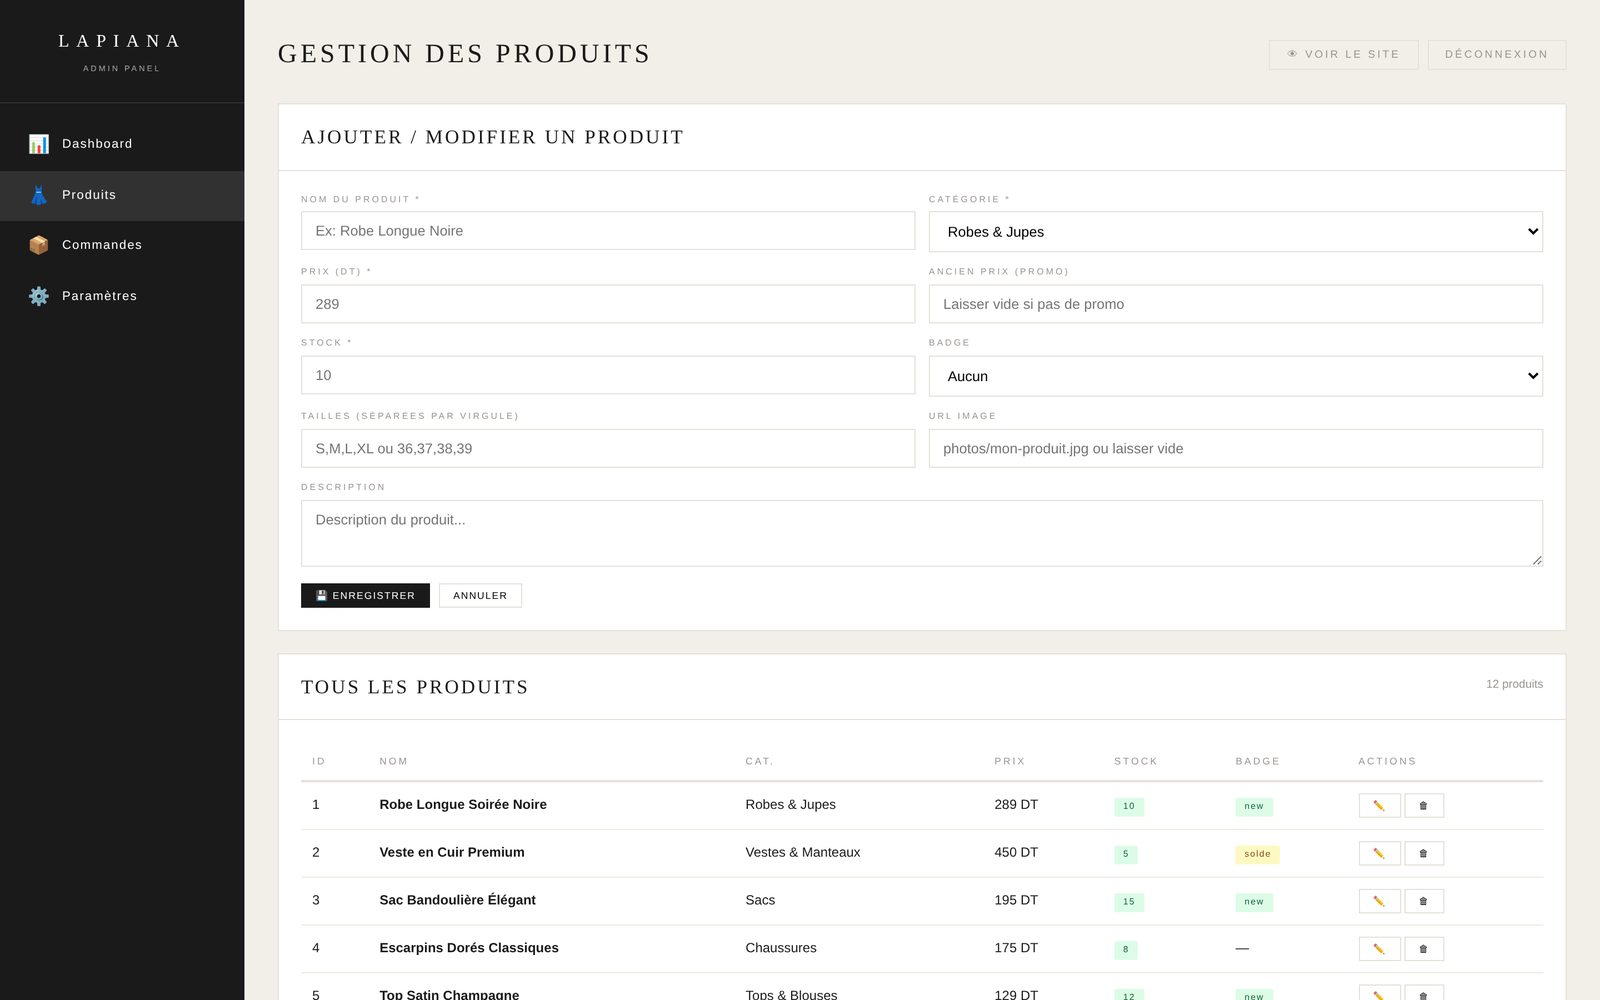Edit Robe Longue Soirée Noire with pencil icon
The image size is (1600, 1000).
point(1379,806)
